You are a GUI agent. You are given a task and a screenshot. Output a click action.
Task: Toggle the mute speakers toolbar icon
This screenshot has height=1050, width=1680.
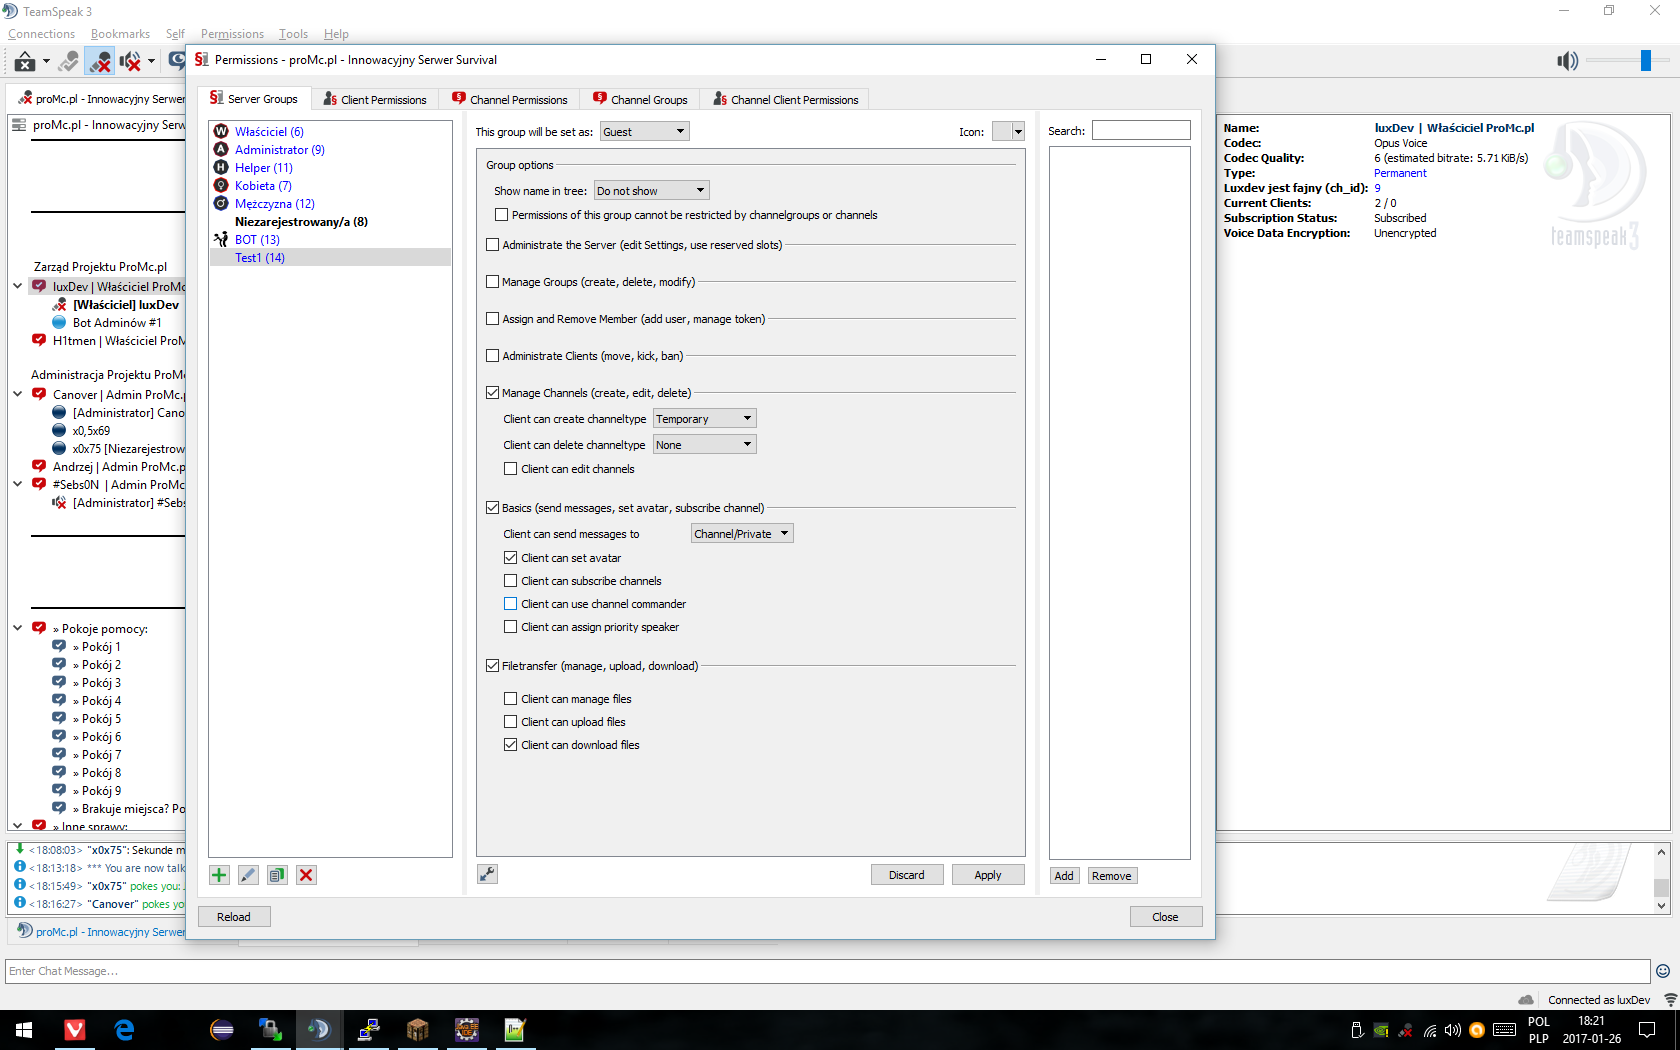coord(130,61)
